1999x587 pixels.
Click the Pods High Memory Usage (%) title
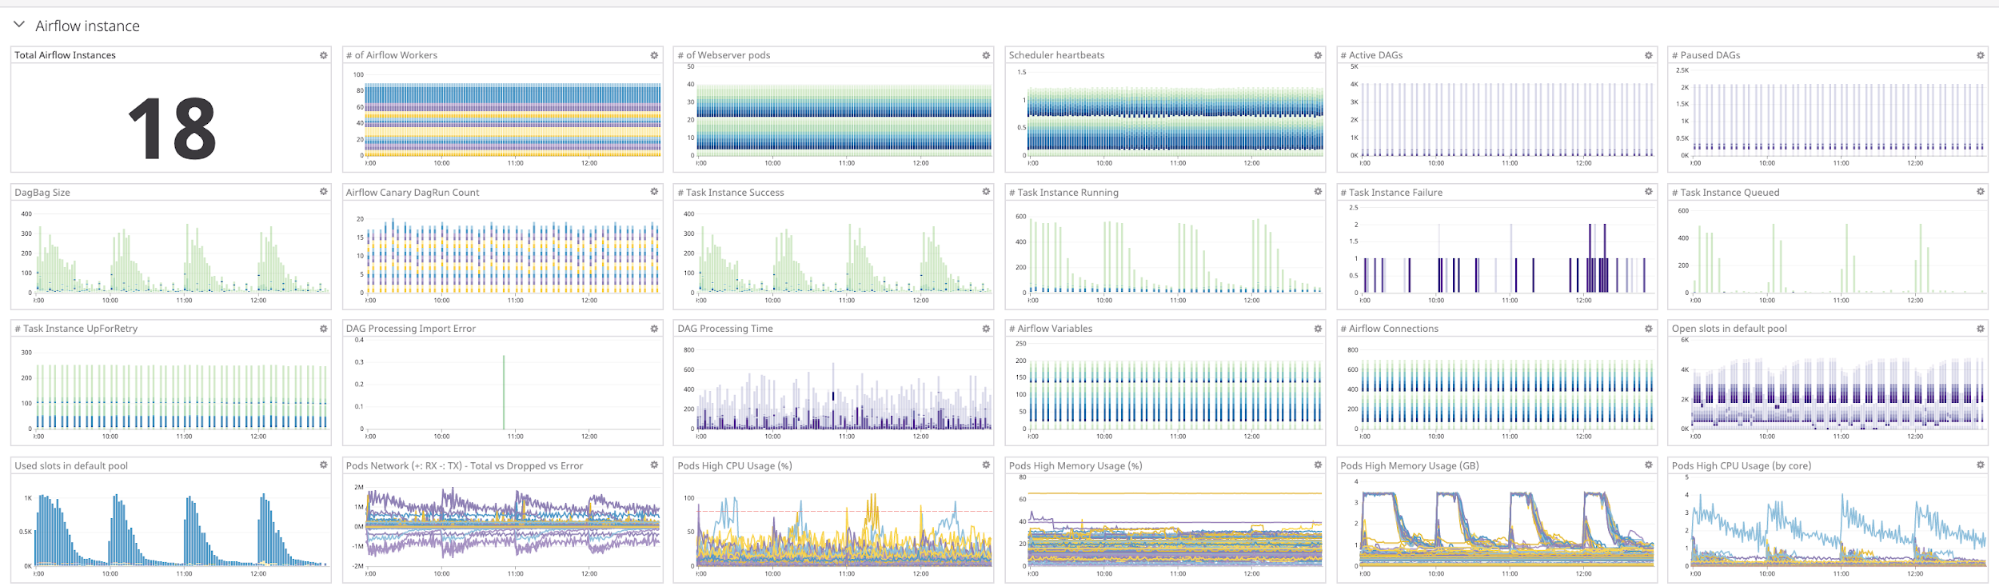point(1075,465)
